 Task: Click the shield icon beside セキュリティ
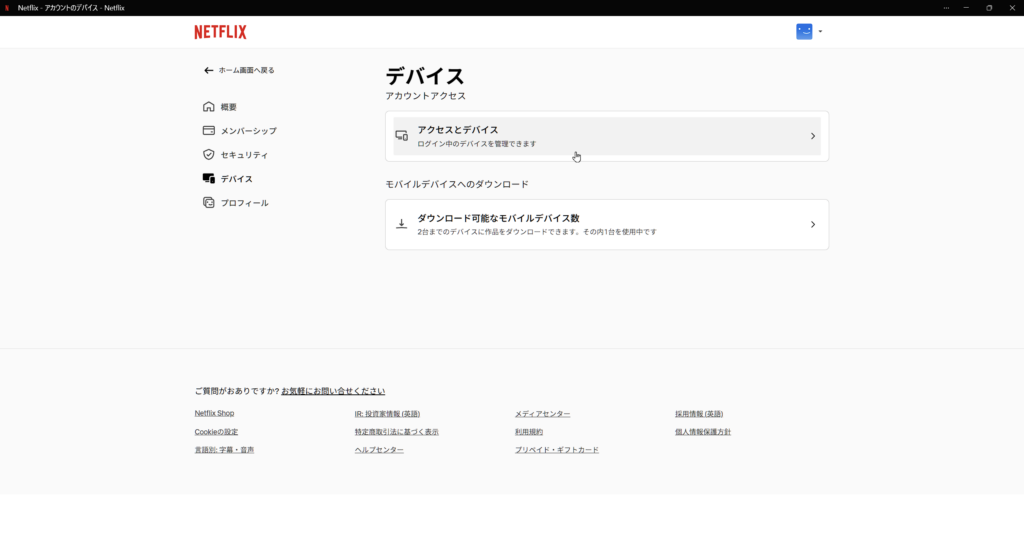tap(208, 155)
